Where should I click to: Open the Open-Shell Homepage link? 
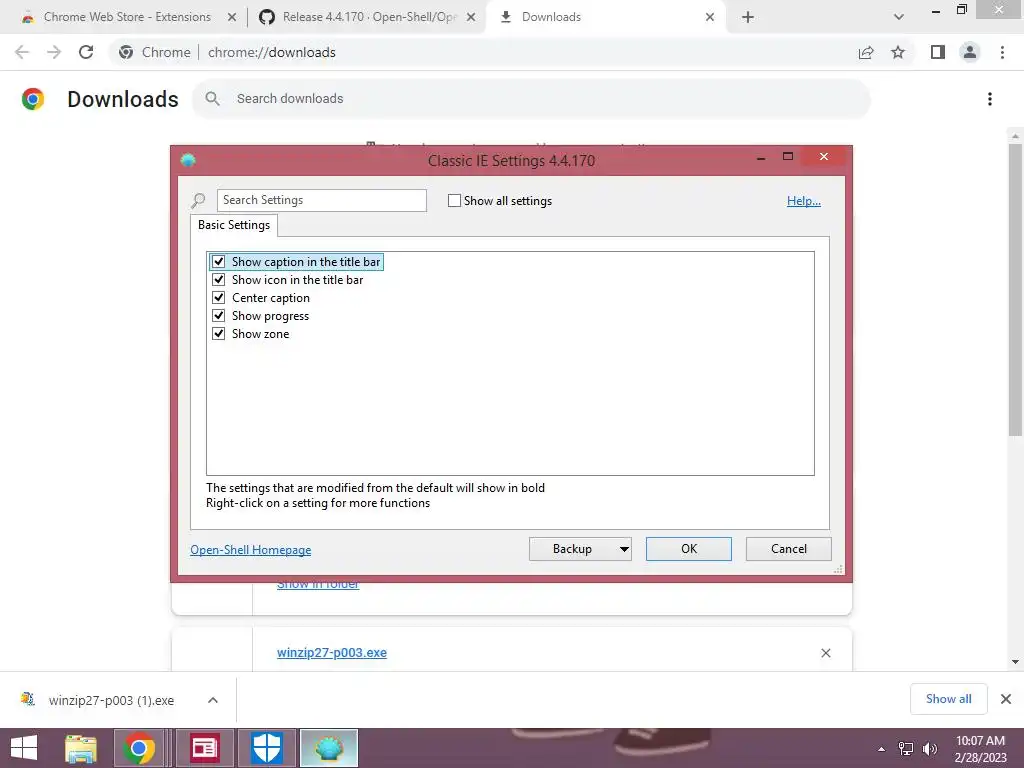click(251, 550)
